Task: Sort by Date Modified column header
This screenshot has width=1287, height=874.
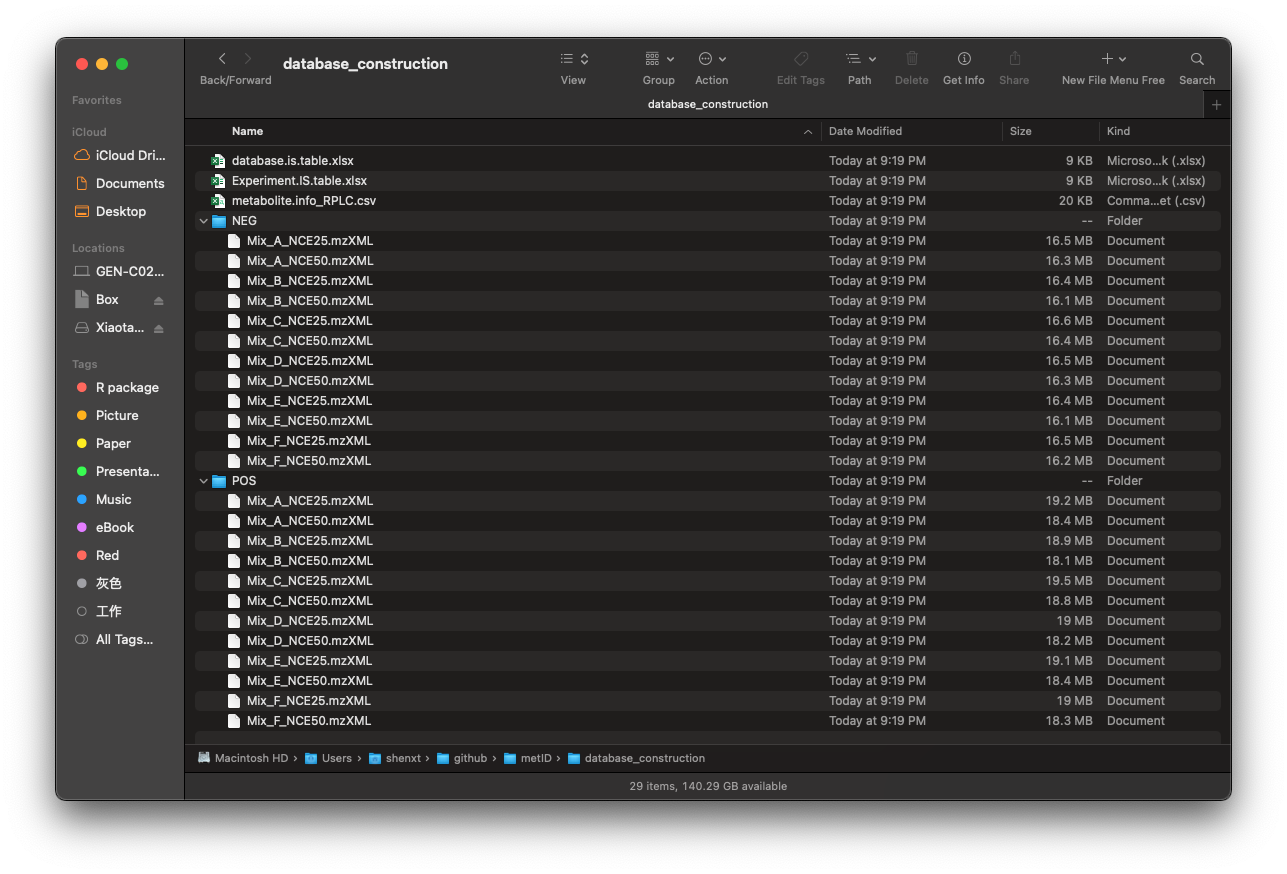Action: coord(865,131)
